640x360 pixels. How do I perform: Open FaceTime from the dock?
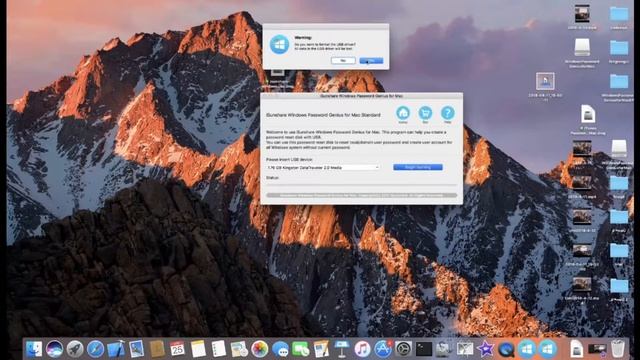(301, 349)
